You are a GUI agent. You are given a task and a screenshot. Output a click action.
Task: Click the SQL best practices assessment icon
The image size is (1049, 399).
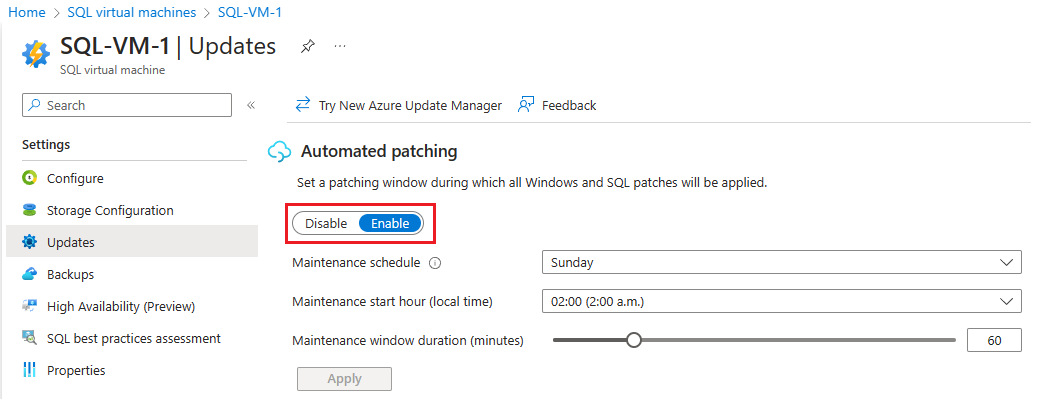coord(29,339)
